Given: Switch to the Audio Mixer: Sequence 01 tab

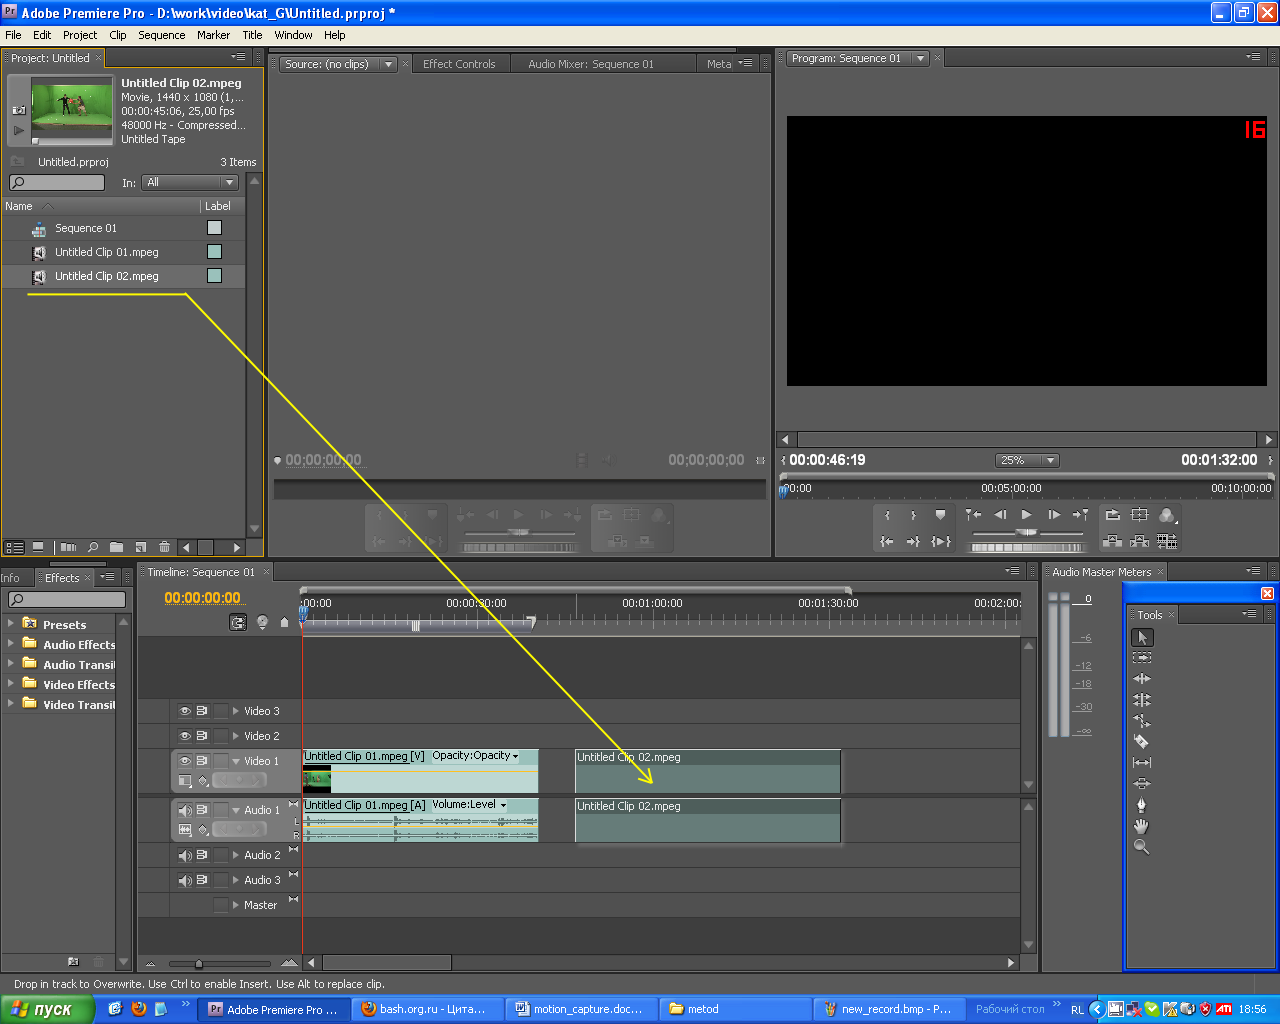Looking at the screenshot, I should pyautogui.click(x=591, y=64).
